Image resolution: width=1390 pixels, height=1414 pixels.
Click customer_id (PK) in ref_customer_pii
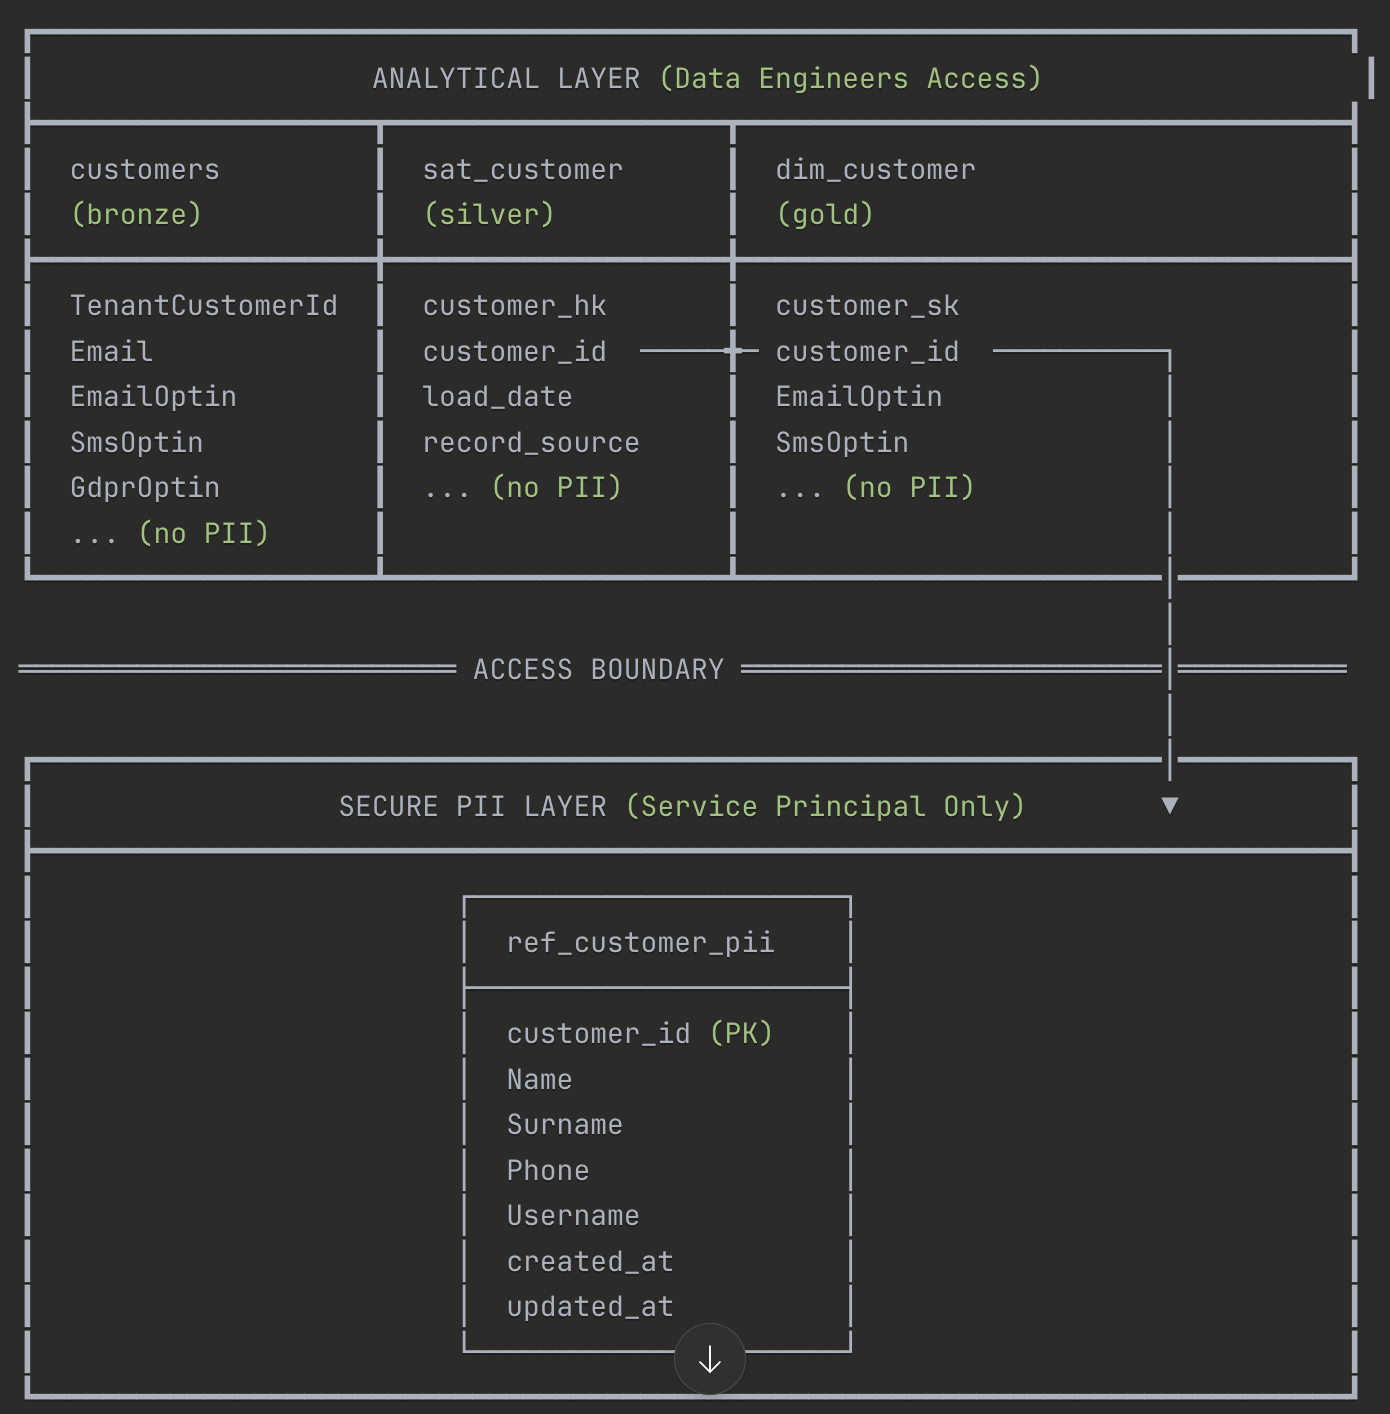click(640, 1034)
